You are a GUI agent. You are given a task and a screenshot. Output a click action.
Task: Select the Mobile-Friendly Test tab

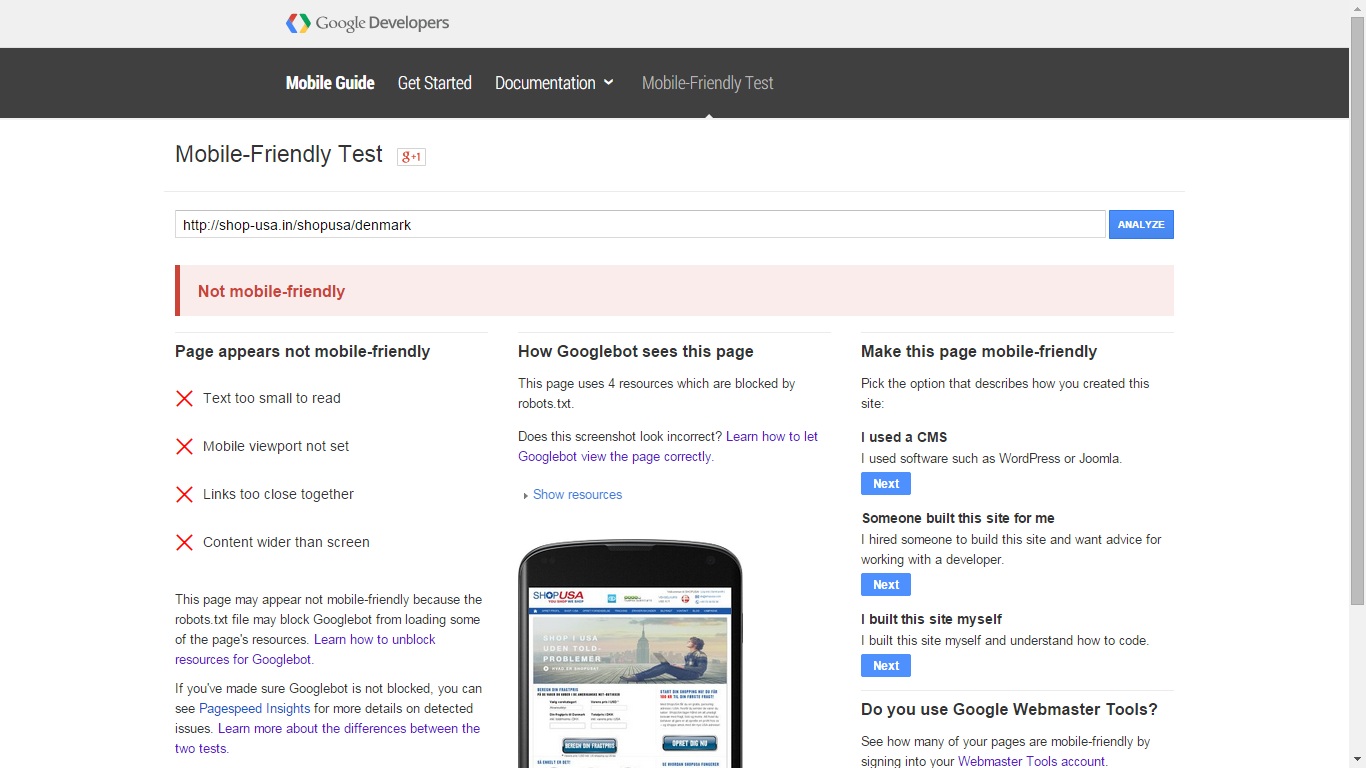(708, 83)
